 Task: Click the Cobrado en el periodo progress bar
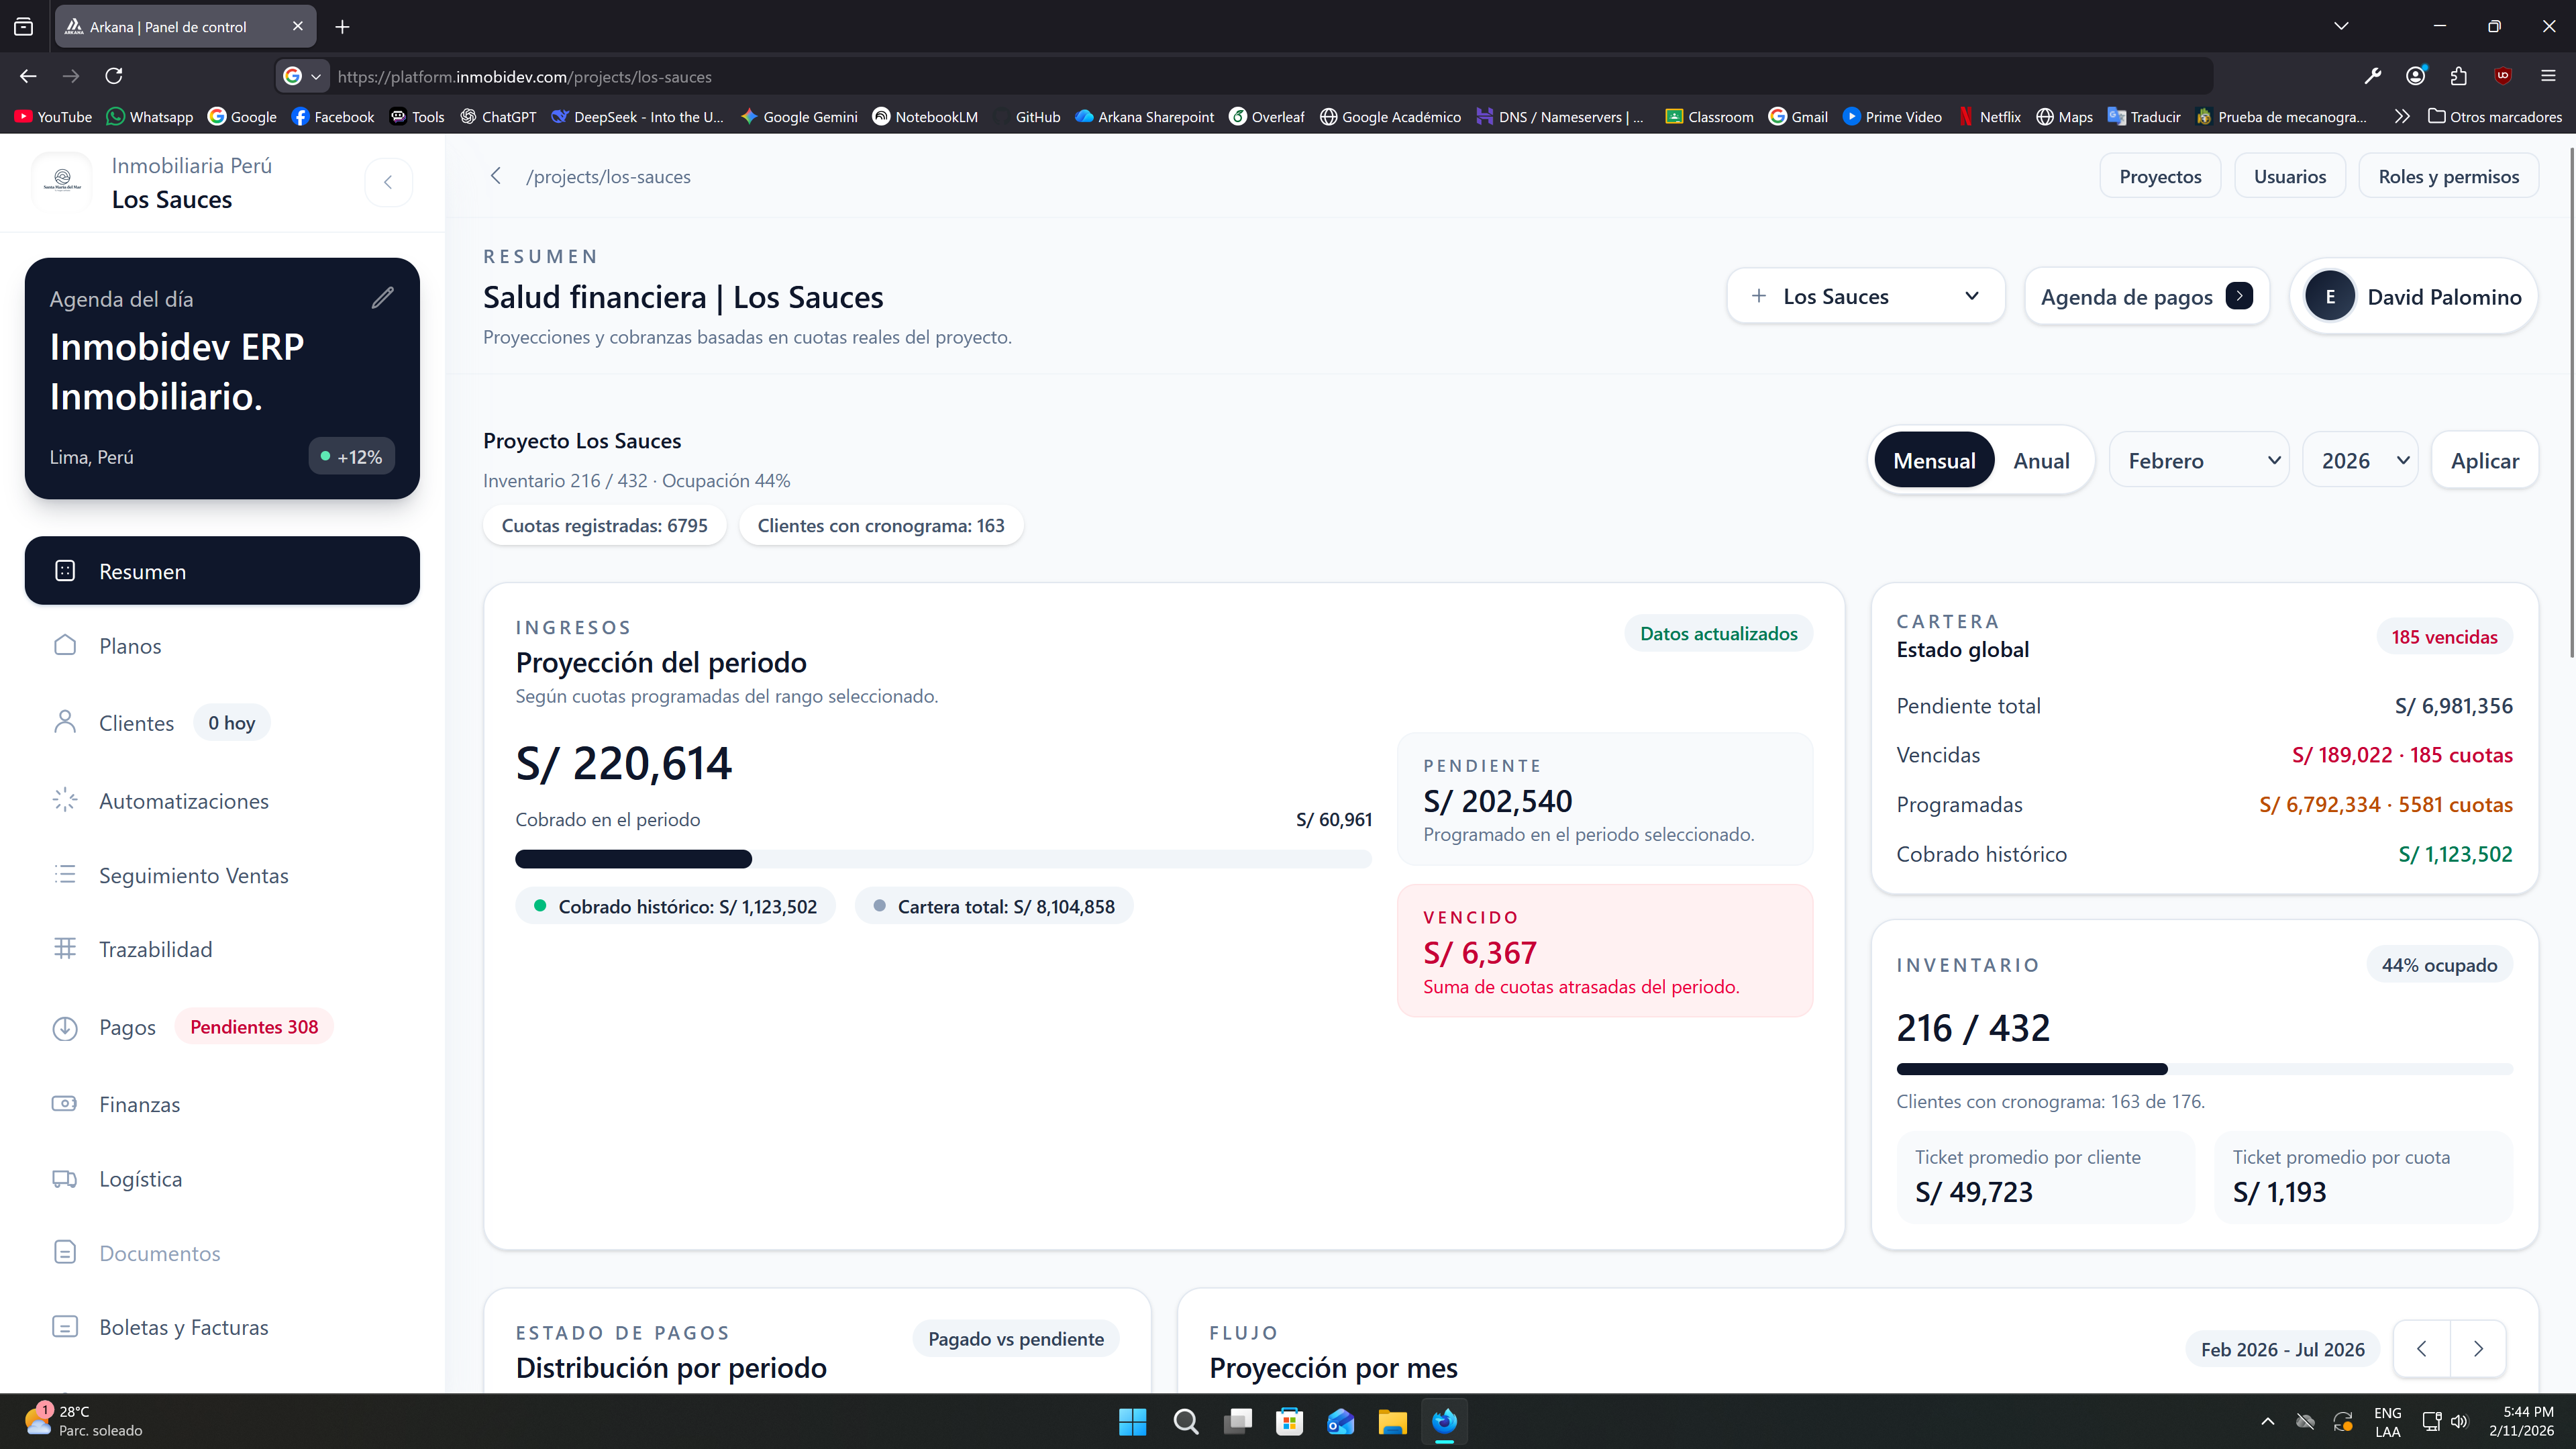click(943, 859)
